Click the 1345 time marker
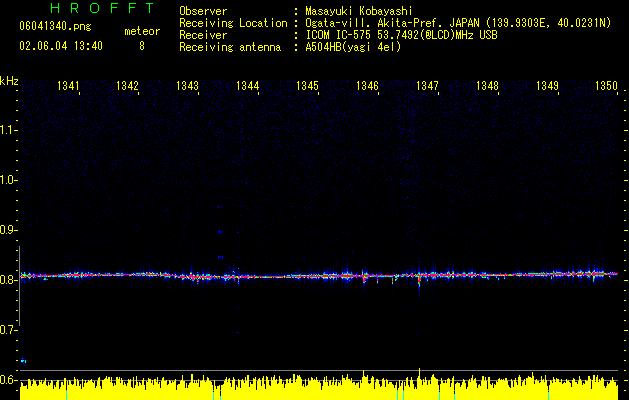 pyautogui.click(x=307, y=85)
